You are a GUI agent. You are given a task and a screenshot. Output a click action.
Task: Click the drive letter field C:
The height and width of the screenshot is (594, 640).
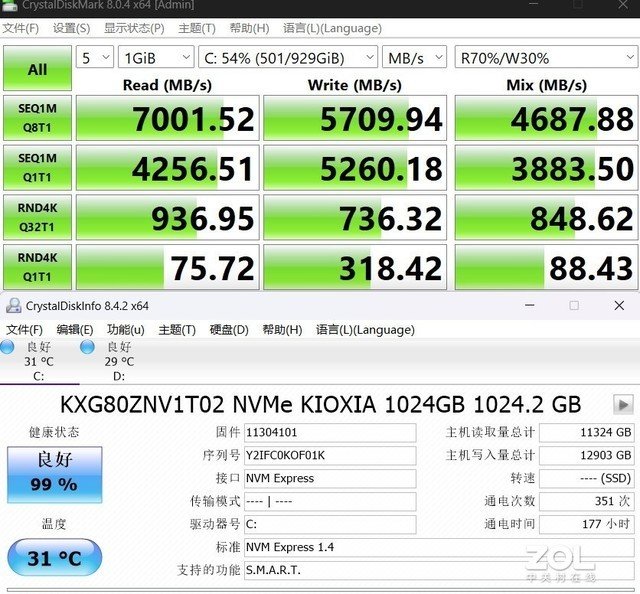click(330, 524)
